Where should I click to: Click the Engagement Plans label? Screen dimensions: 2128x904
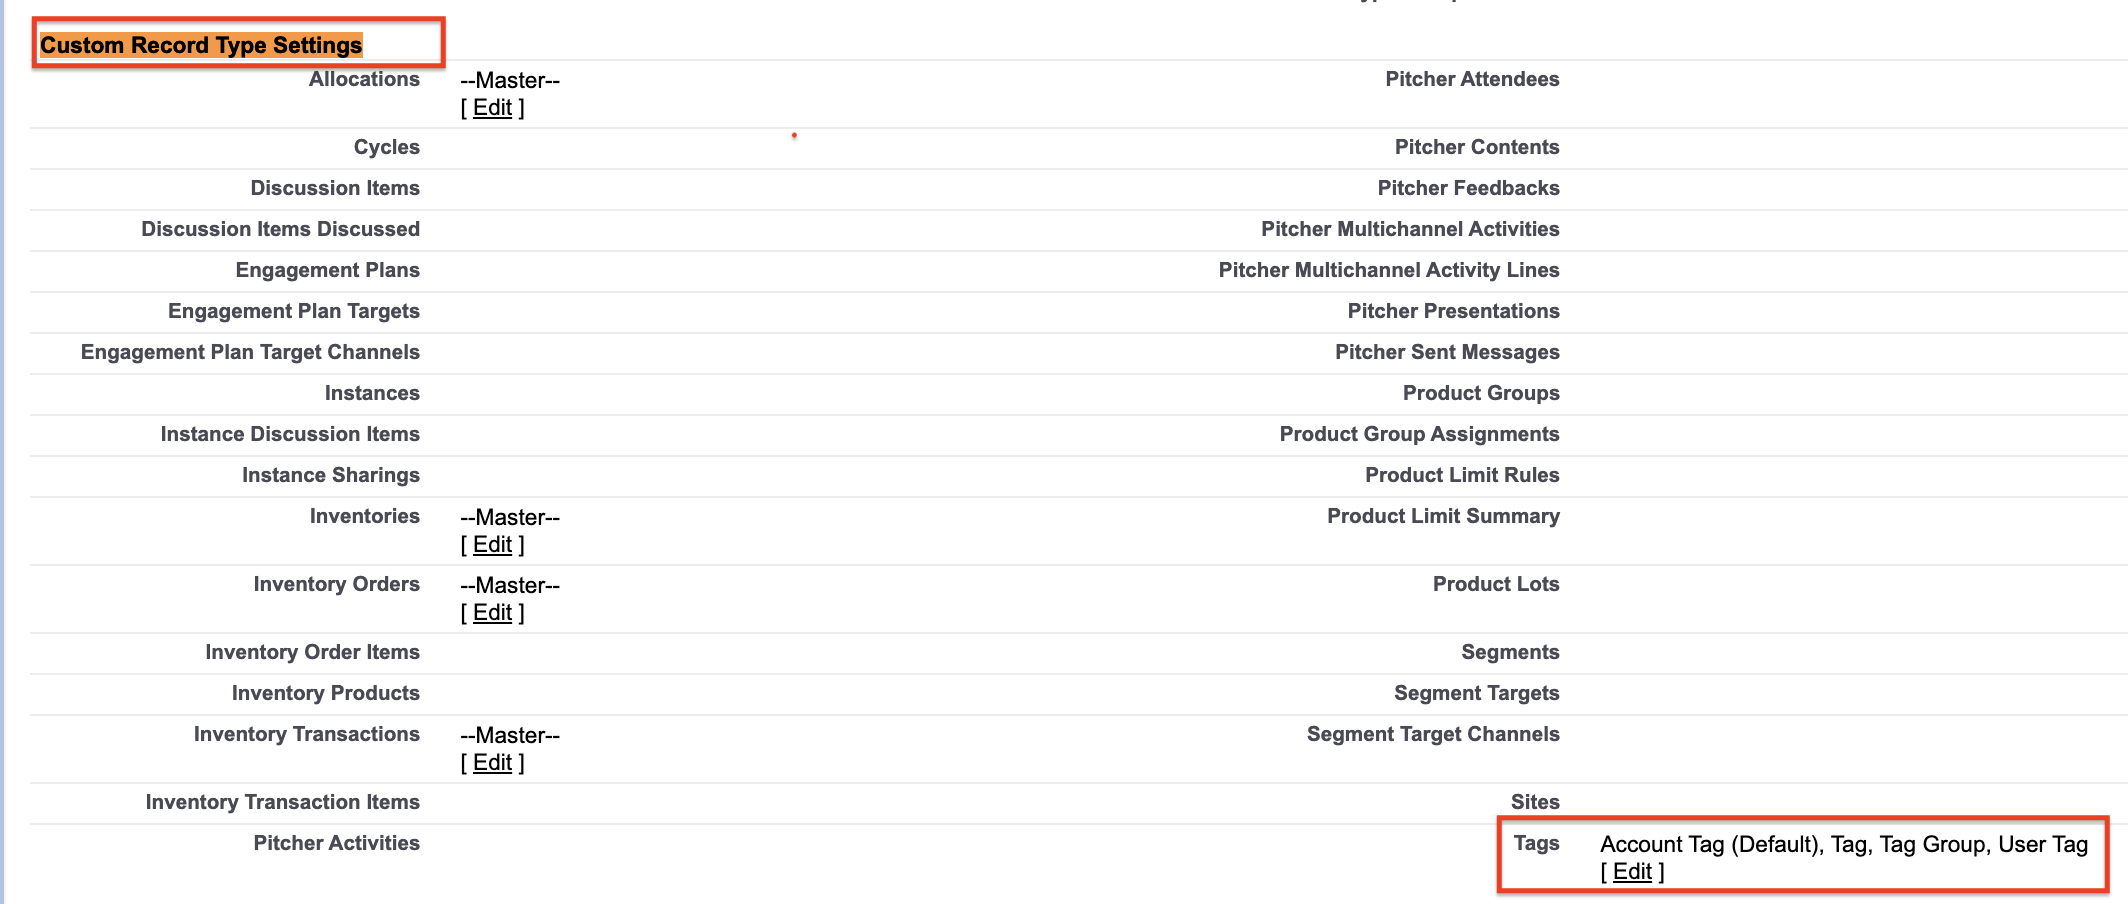click(327, 270)
